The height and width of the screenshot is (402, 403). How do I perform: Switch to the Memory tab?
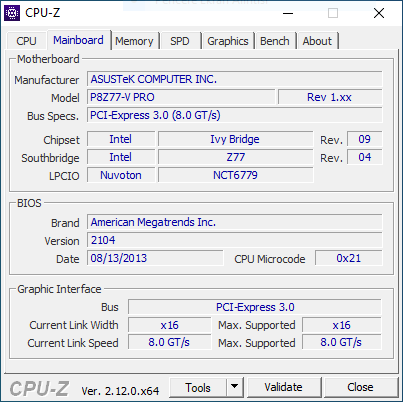[x=134, y=41]
